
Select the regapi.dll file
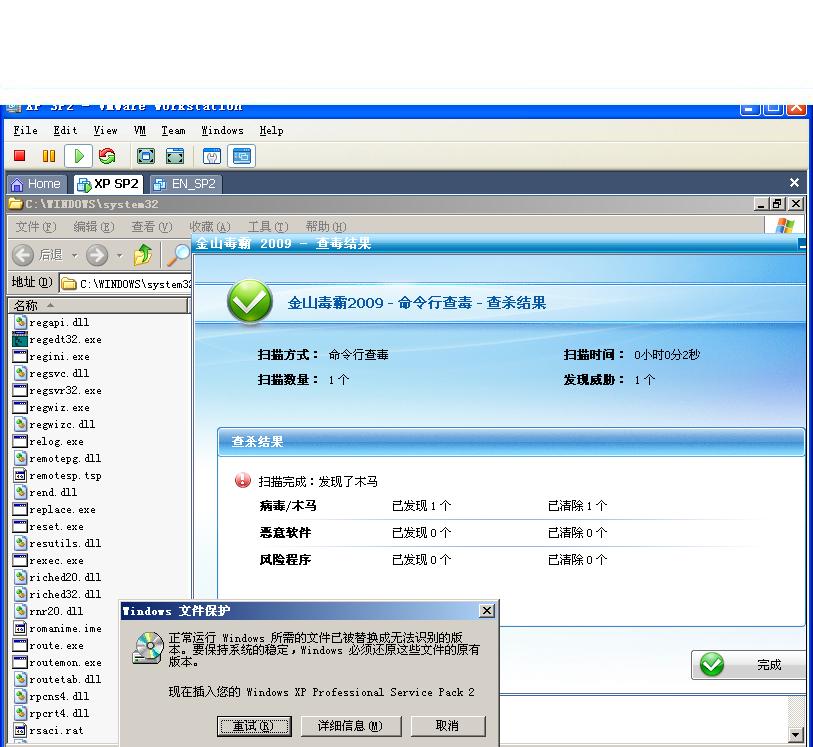[51, 322]
